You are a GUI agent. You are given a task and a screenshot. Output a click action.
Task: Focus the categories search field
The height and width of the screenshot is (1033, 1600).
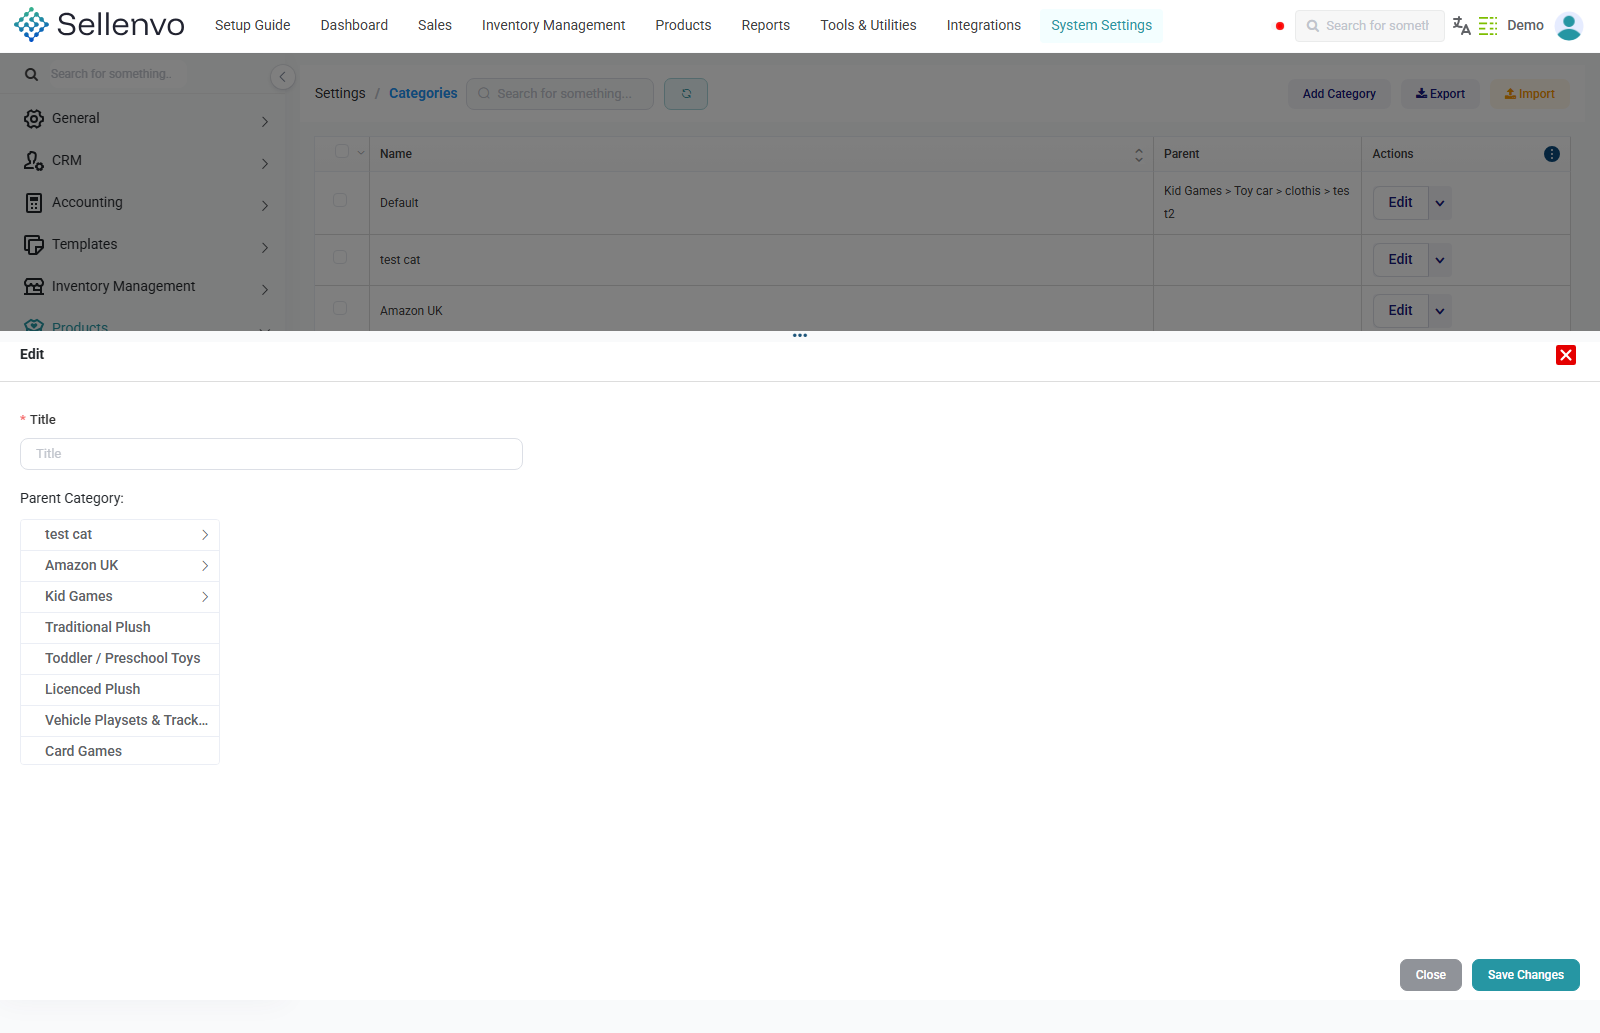[x=560, y=94]
